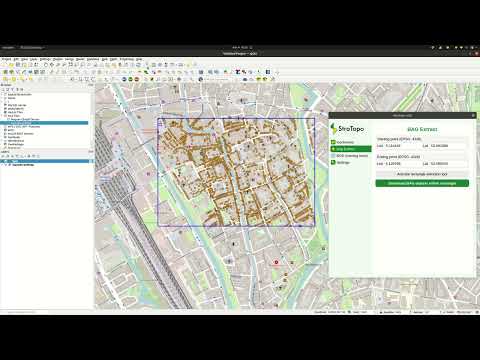Click the Coordinate field in status bar
480x360 pixels.
coord(337,312)
